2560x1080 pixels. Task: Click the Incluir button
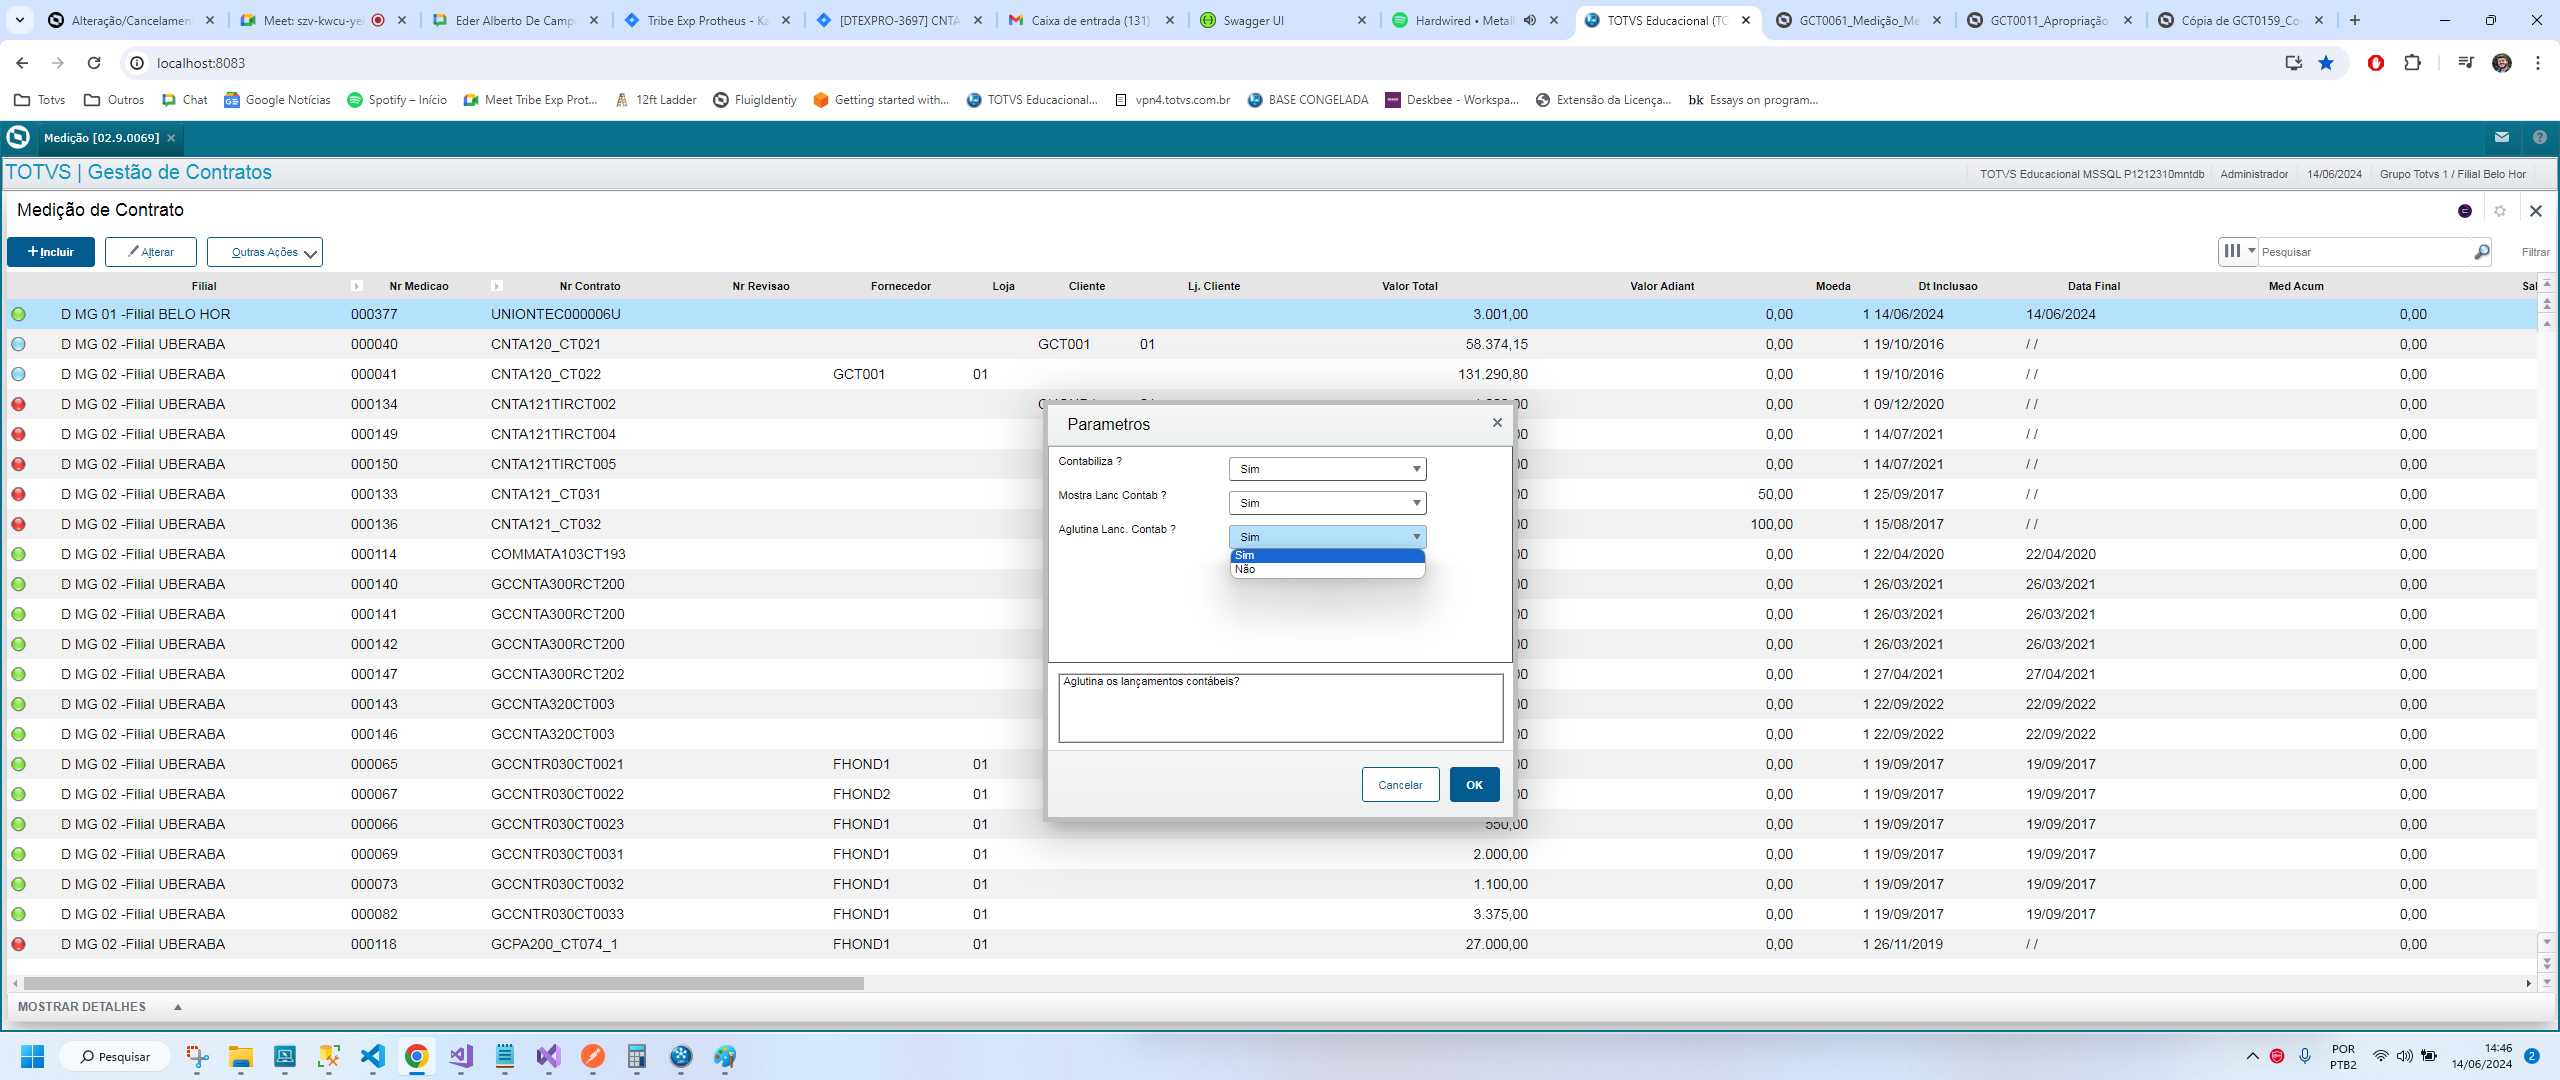pos(51,252)
